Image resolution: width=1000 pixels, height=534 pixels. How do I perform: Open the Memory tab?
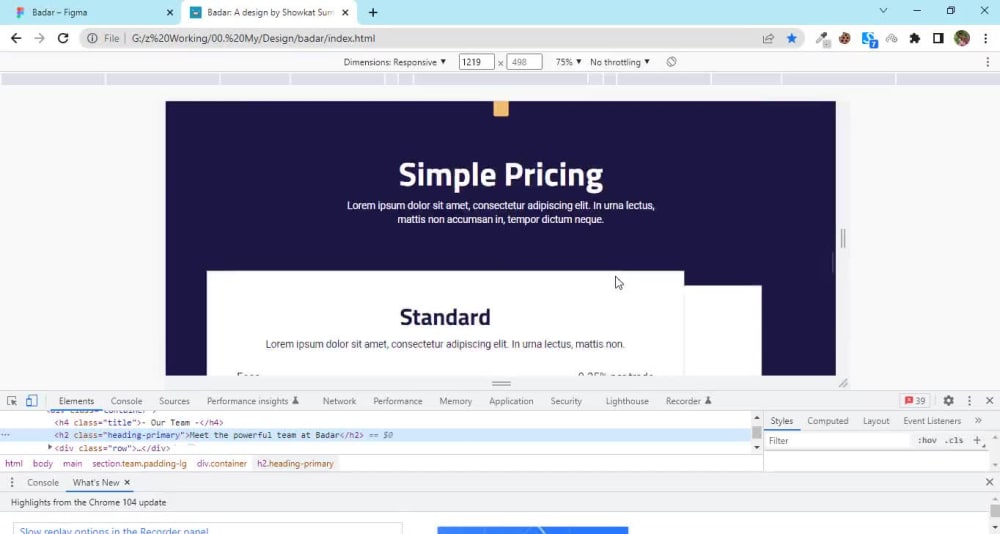point(455,401)
